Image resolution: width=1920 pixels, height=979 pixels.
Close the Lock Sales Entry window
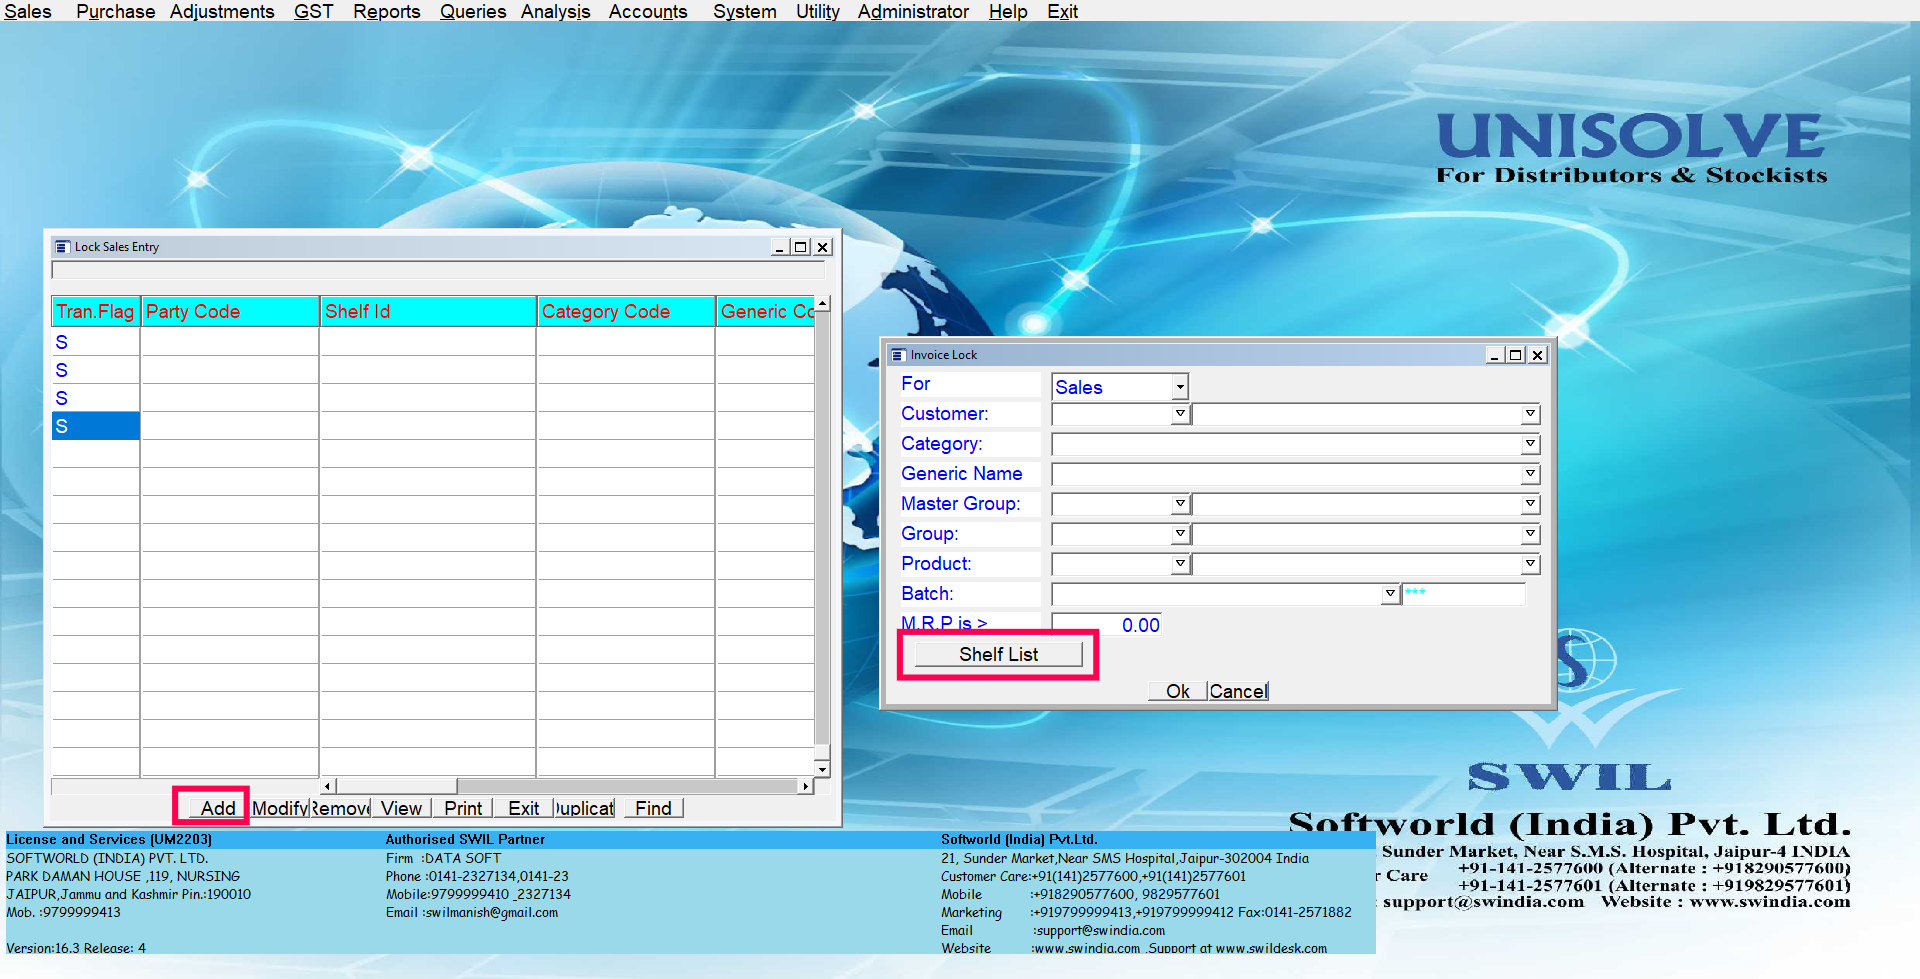click(823, 247)
